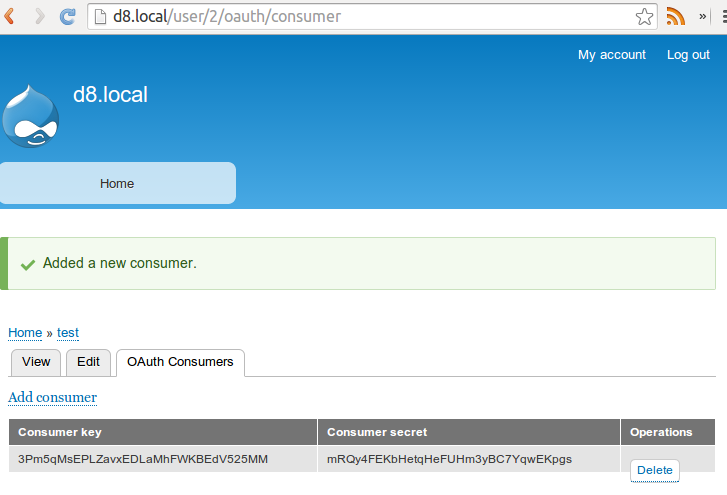This screenshot has height=495, width=727.
Task: Expand the hidden extensions chevron
Action: (704, 16)
